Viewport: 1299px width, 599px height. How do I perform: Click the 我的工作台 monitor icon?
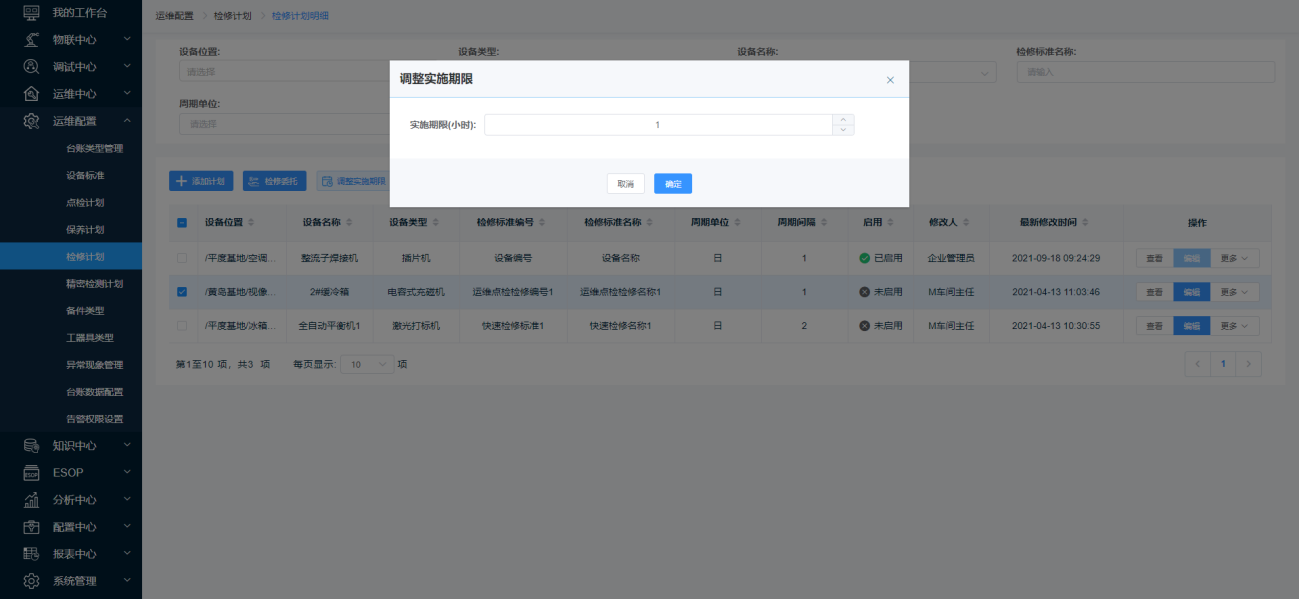[x=31, y=12]
